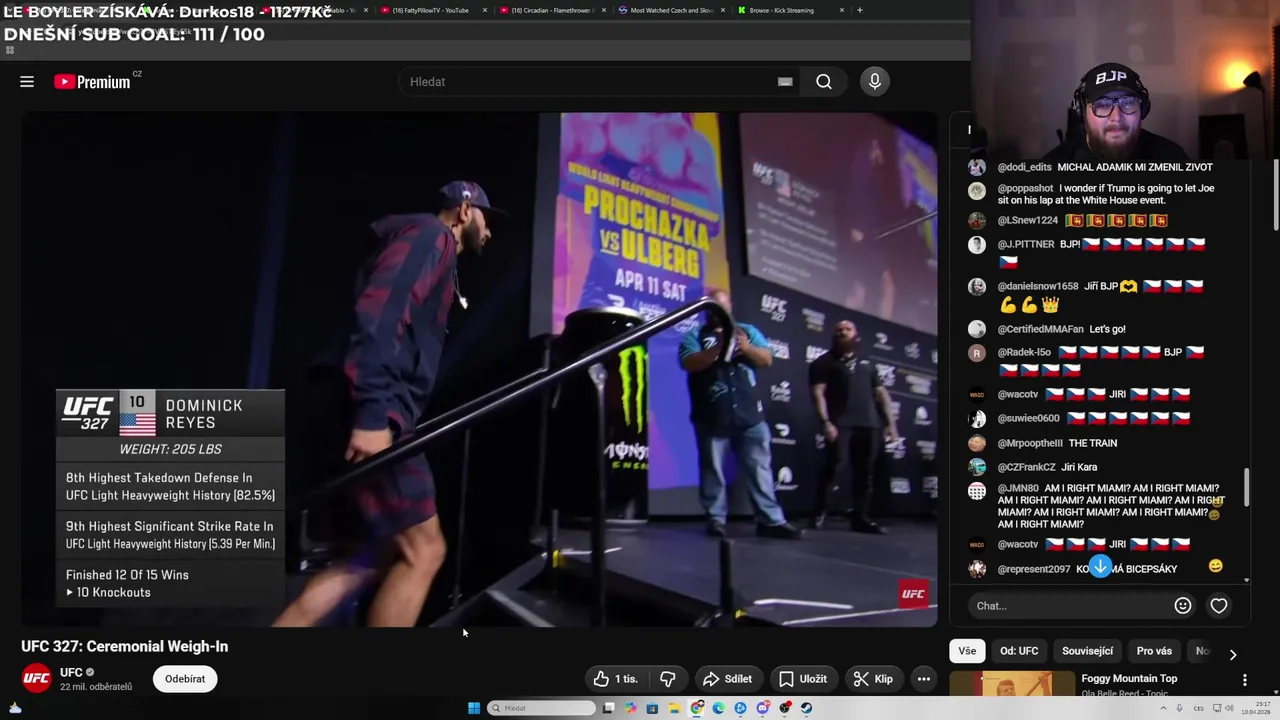Open the Windows Start menu
The width and height of the screenshot is (1280, 720).
point(473,708)
